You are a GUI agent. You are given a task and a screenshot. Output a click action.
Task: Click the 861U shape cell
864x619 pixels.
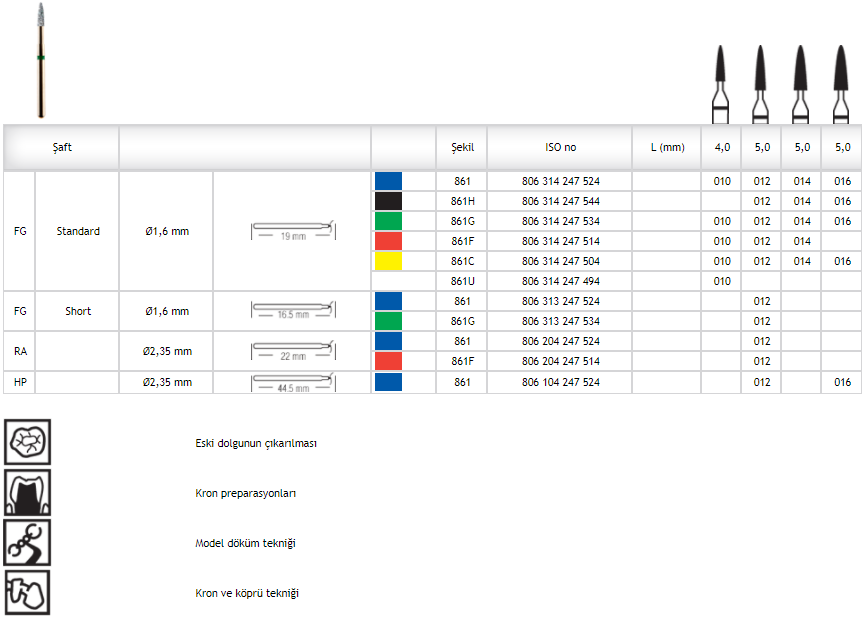pos(461,281)
